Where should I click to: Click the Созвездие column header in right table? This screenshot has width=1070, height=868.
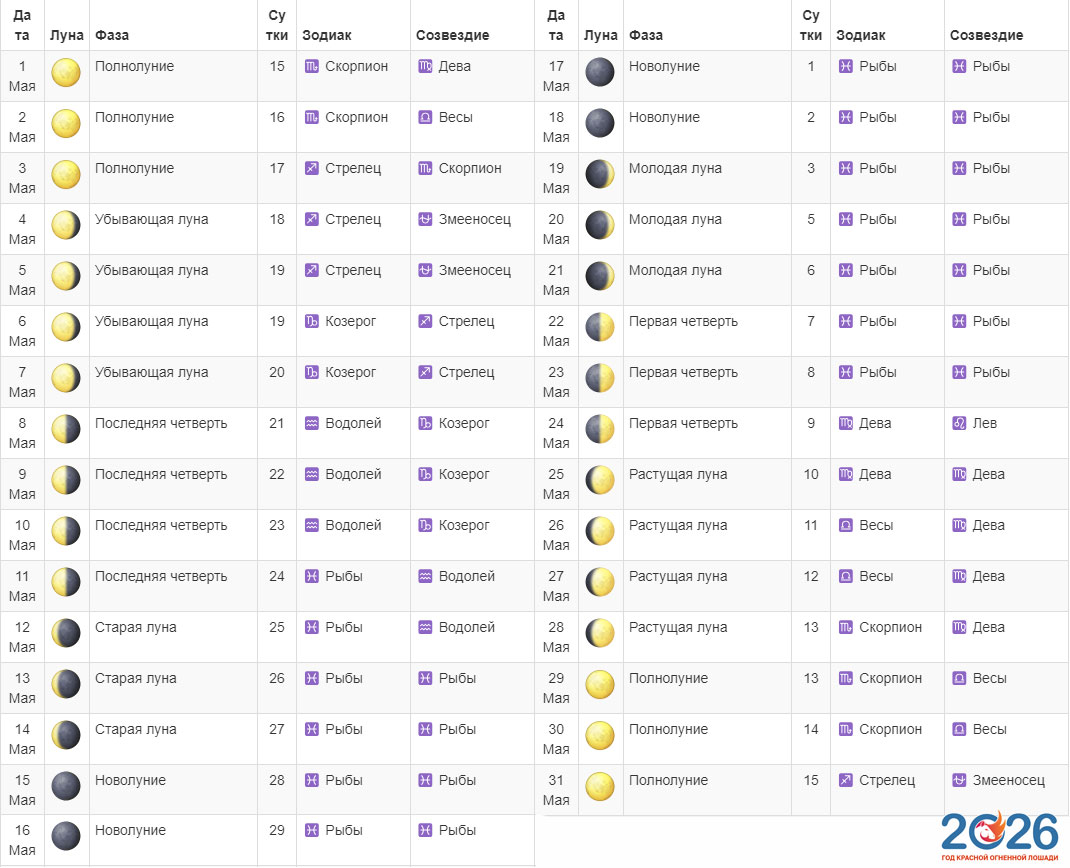pyautogui.click(x=986, y=35)
